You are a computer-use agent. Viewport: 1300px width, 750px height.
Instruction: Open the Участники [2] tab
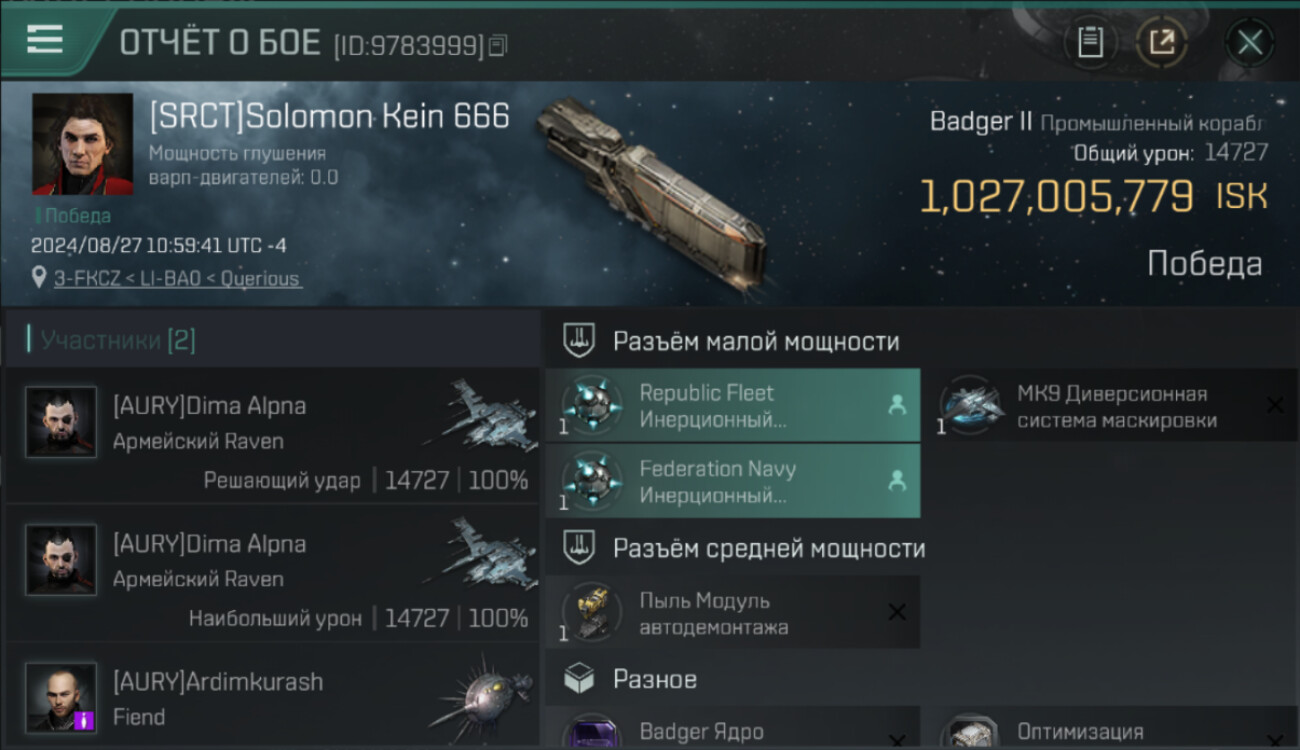point(118,340)
